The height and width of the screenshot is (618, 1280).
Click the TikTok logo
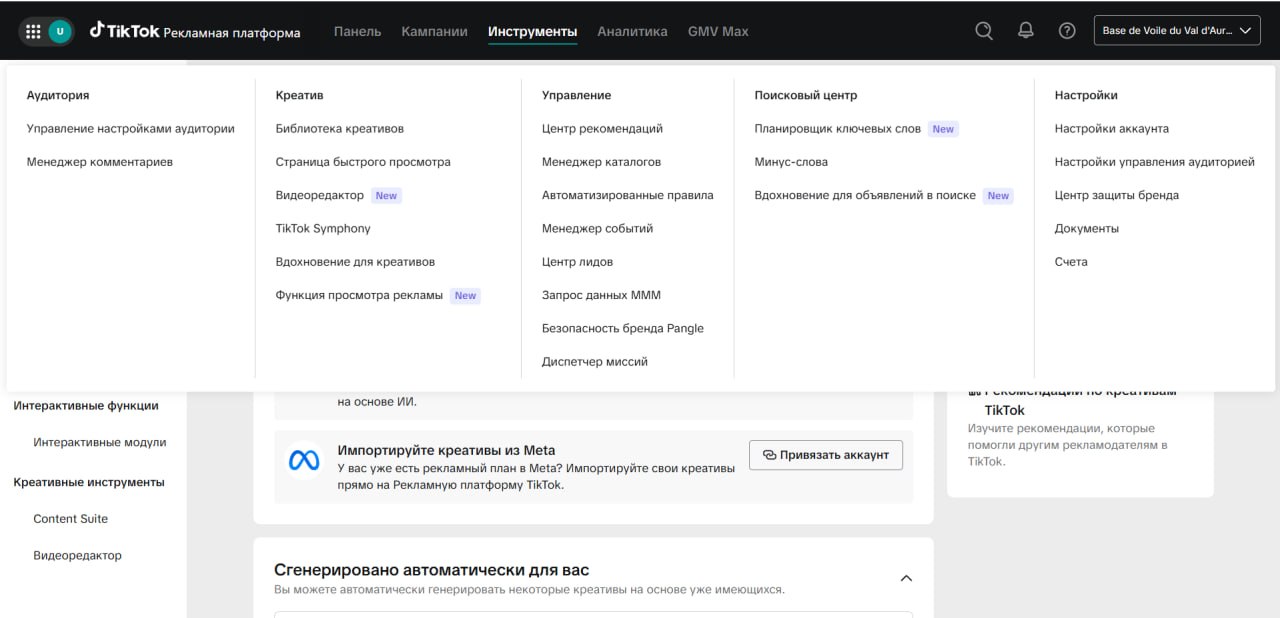[x=124, y=31]
